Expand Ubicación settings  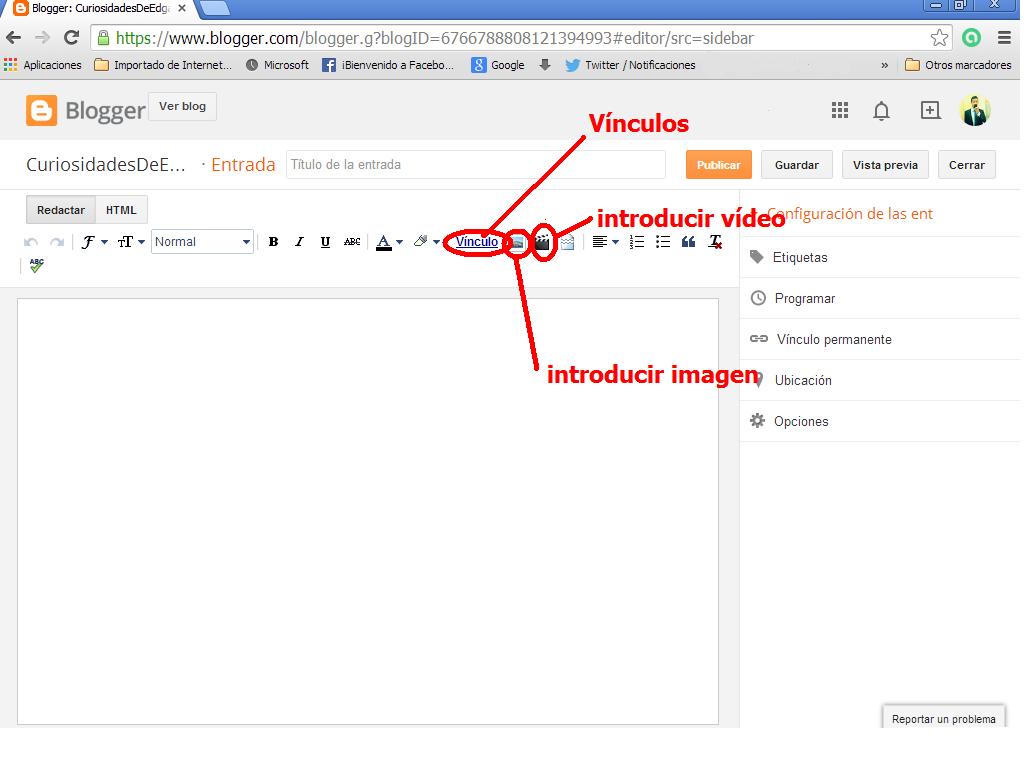[x=880, y=381]
